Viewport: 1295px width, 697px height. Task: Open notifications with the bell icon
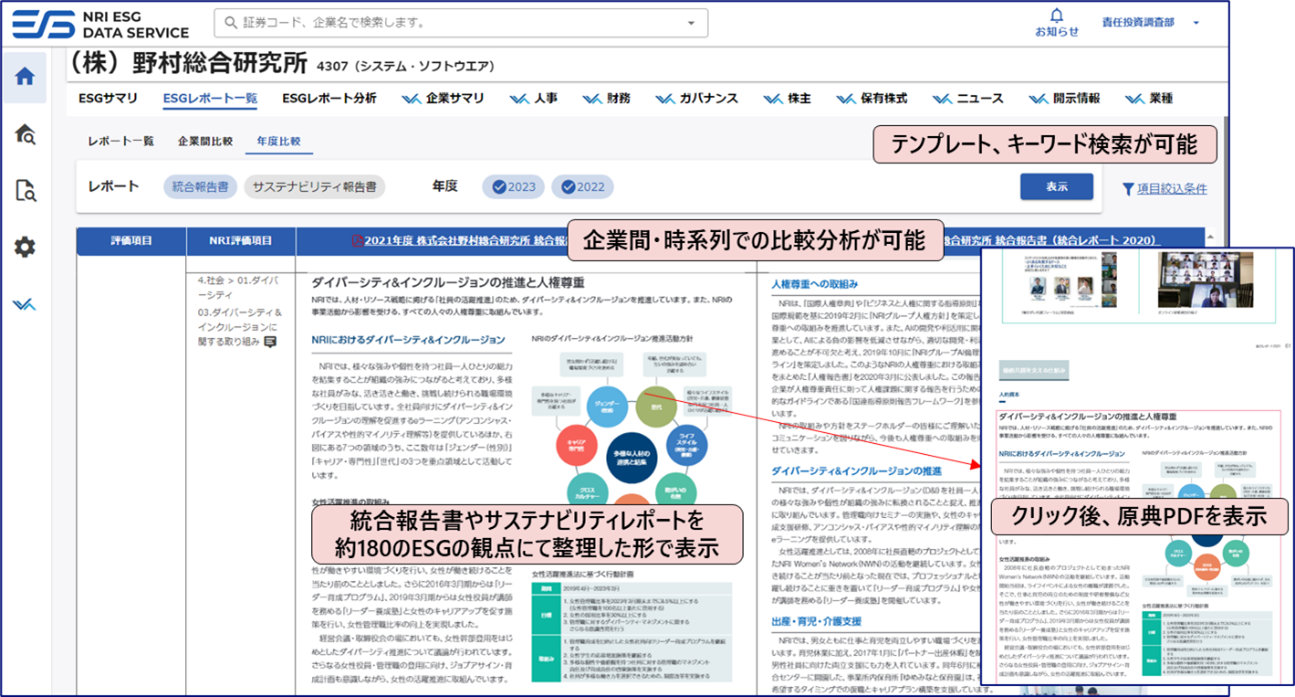(x=1057, y=14)
